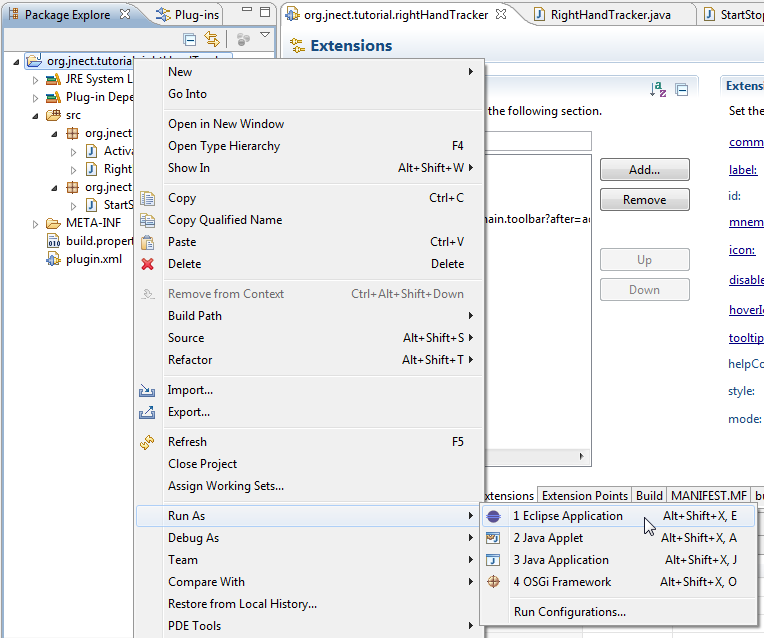Select Assign Working Sets...
Screen dimensions: 764x638
pyautogui.click(x=309, y=486)
